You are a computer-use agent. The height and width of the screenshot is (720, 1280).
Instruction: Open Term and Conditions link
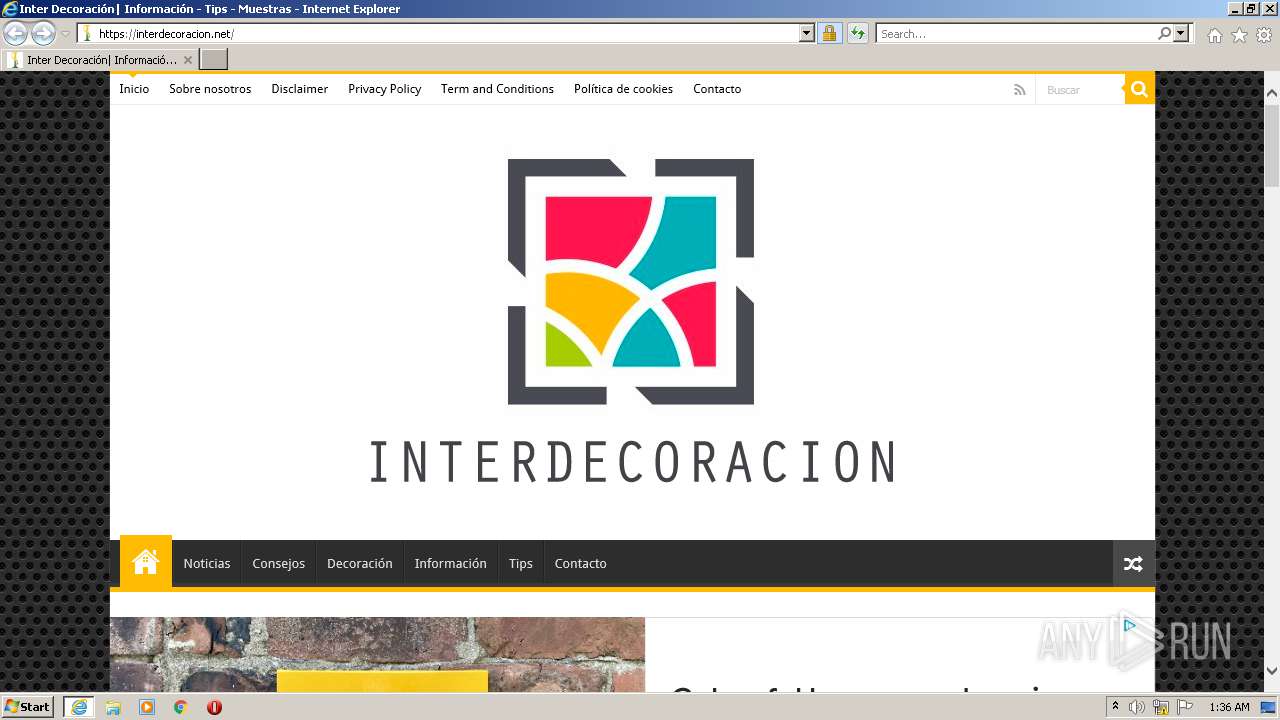click(x=497, y=89)
